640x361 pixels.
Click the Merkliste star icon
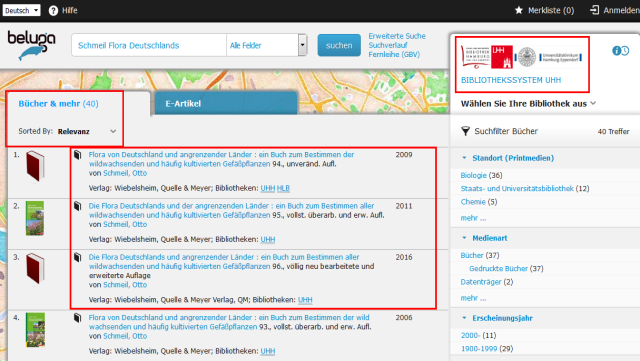point(519,10)
